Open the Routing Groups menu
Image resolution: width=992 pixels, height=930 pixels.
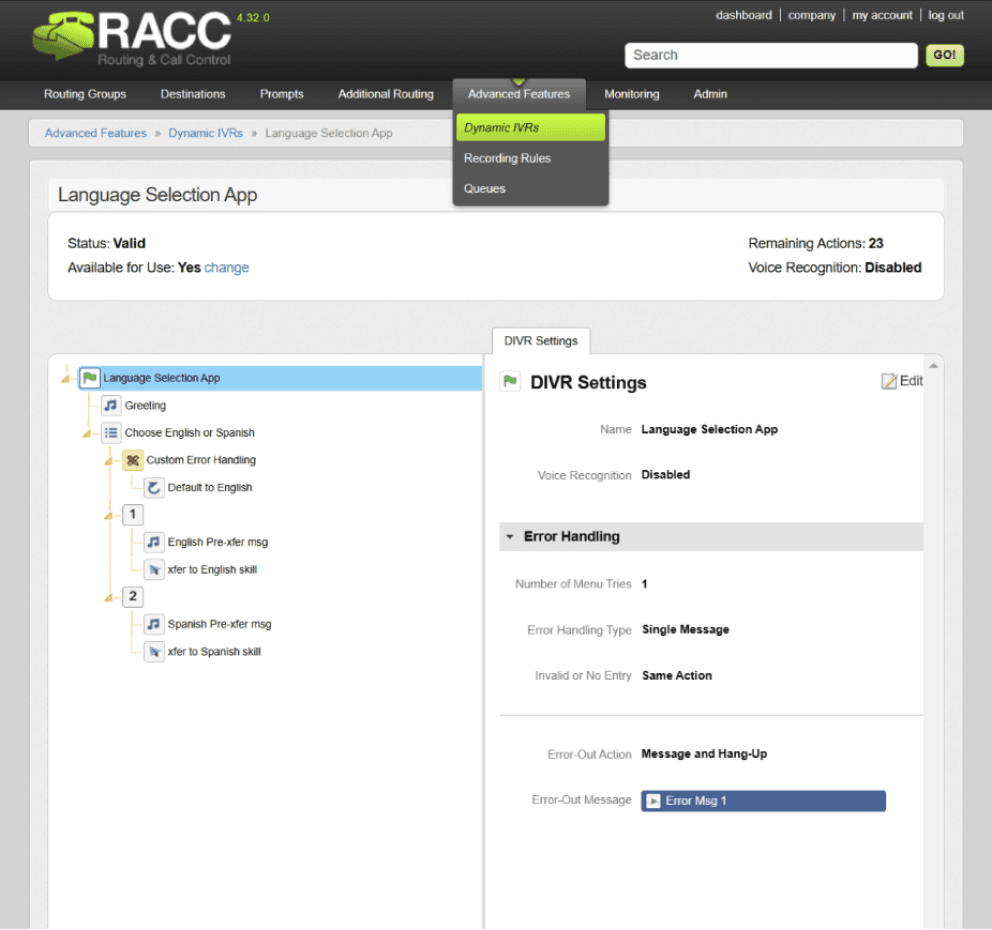(85, 94)
